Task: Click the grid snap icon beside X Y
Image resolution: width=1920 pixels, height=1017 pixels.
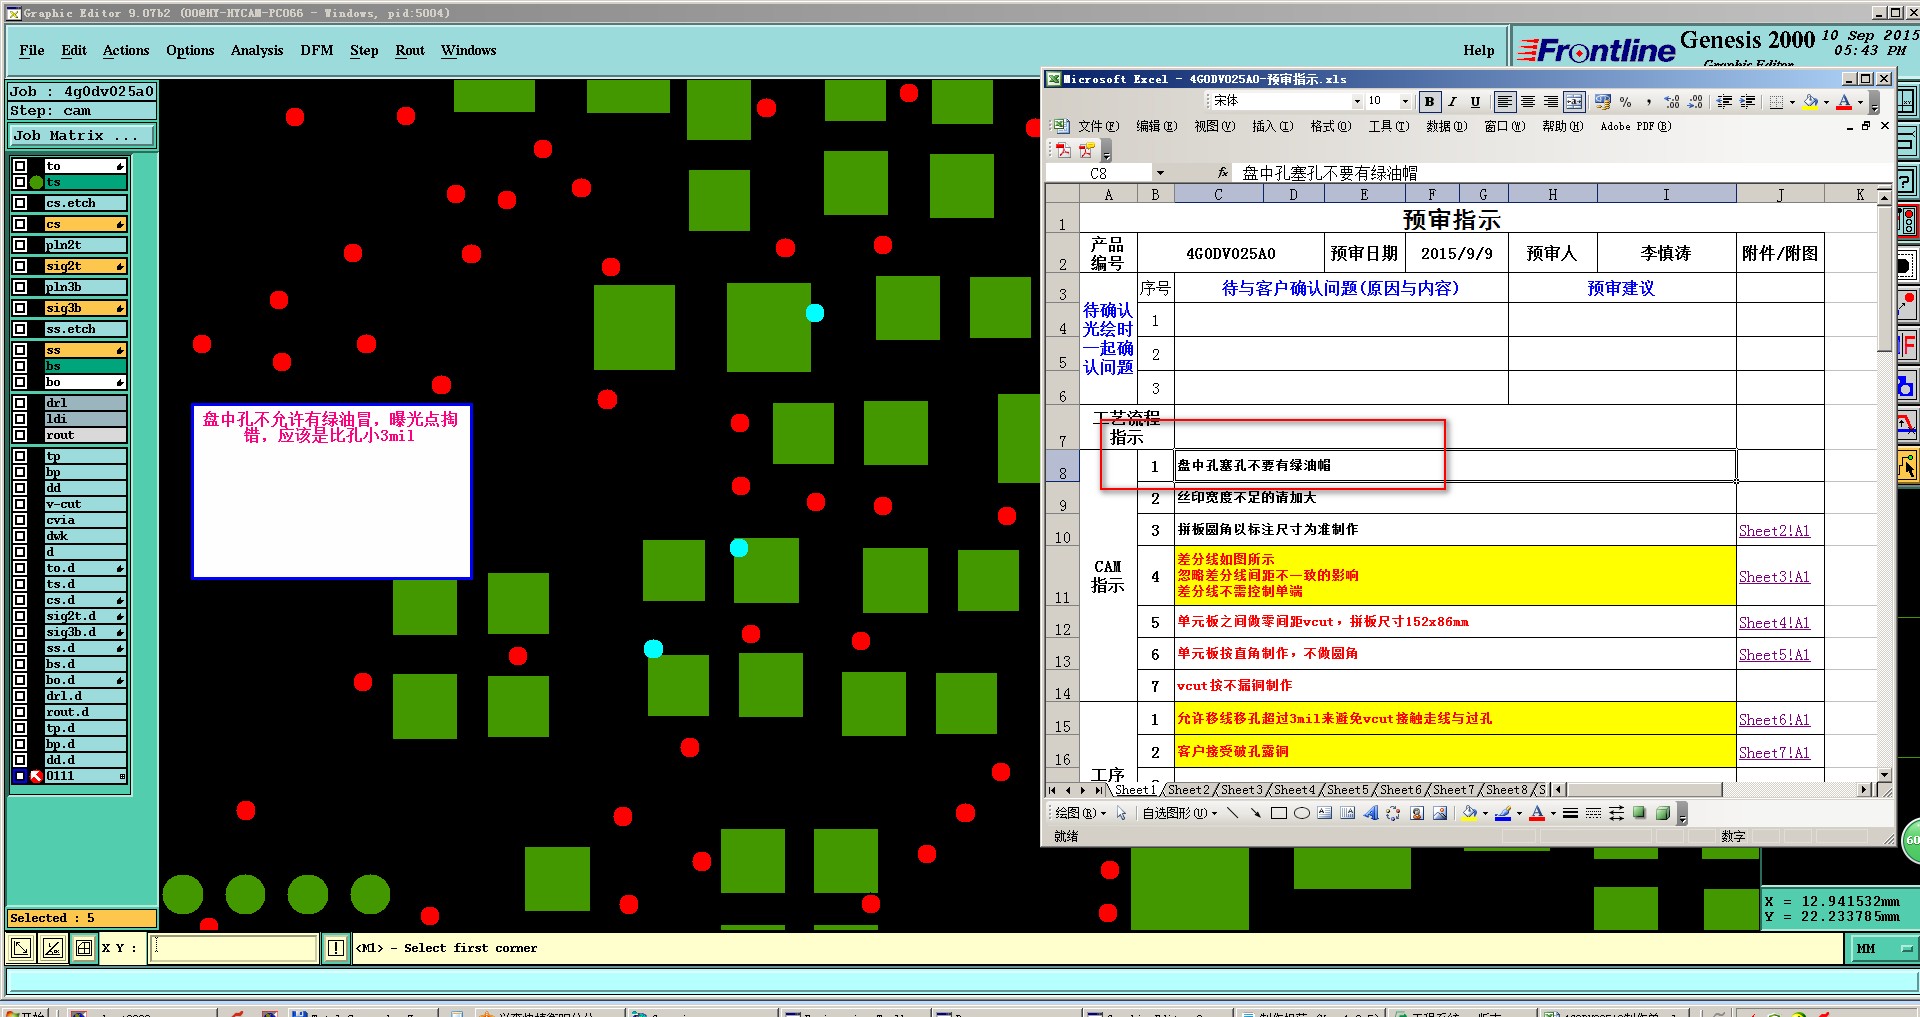Action: click(x=84, y=948)
